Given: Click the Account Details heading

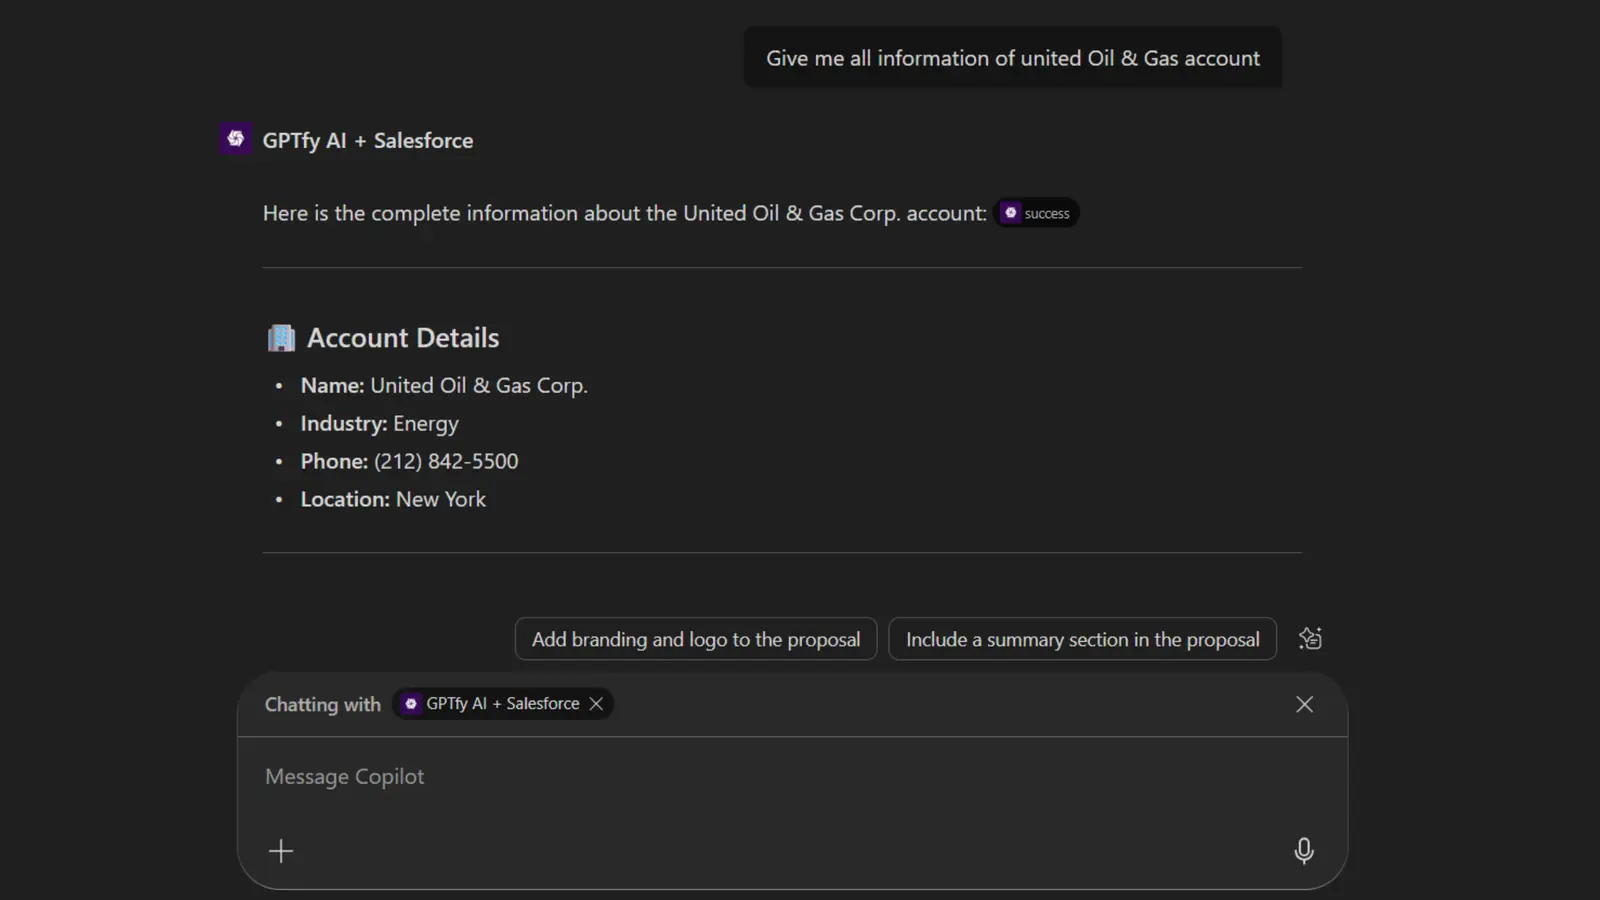Looking at the screenshot, I should (403, 337).
